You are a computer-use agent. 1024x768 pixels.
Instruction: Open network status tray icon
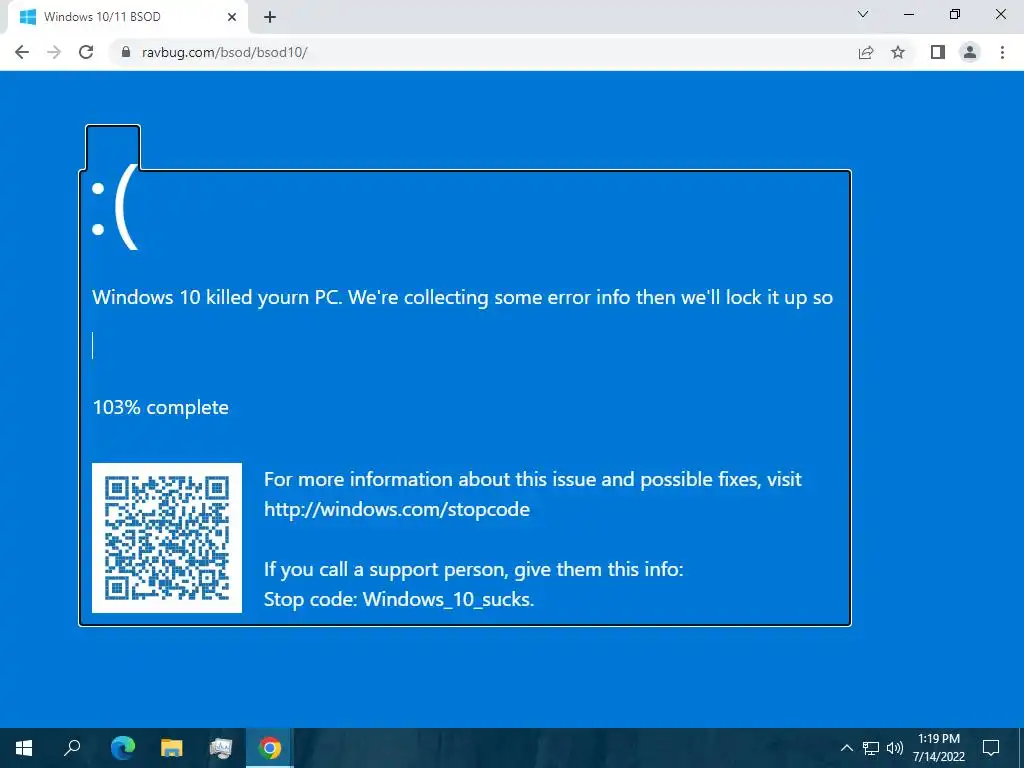pos(871,748)
